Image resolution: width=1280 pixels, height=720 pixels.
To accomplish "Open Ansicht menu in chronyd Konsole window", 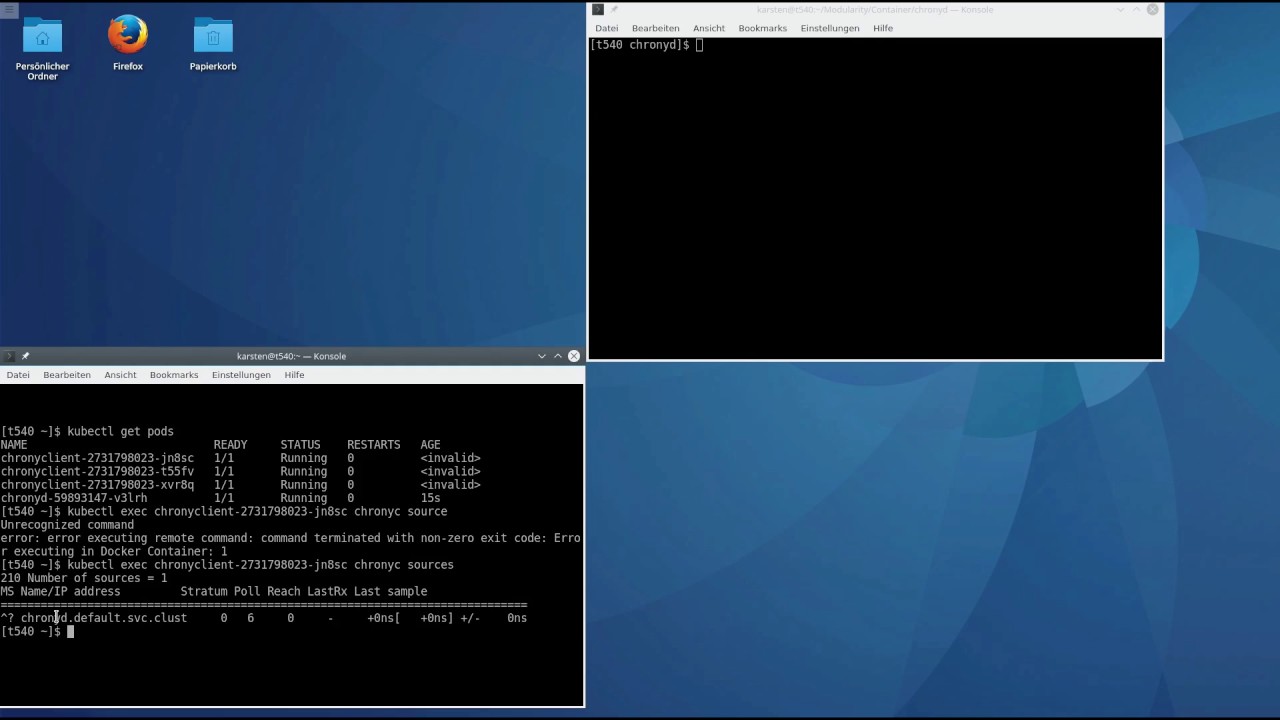I will [x=709, y=28].
